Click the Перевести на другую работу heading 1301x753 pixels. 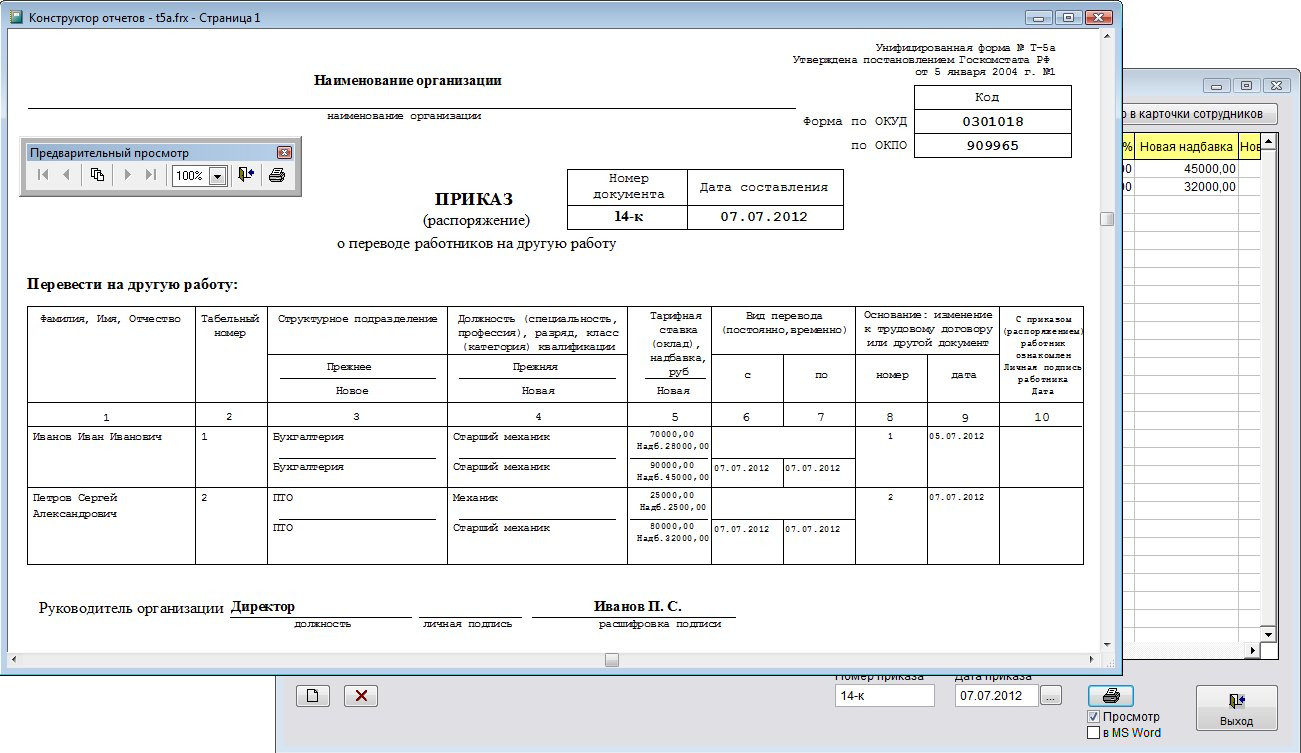click(x=133, y=285)
